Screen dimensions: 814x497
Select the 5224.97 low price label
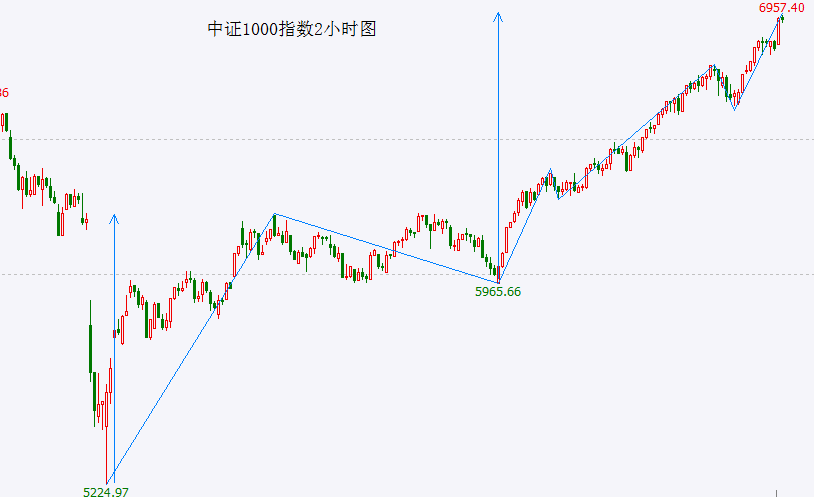tap(105, 491)
